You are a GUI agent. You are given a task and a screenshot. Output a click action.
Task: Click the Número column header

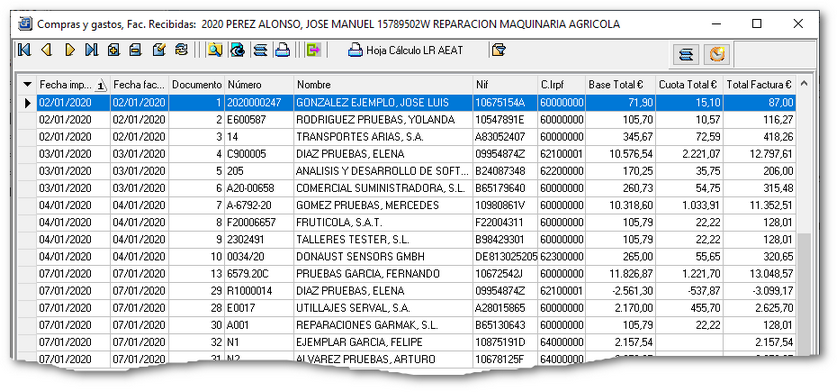coord(259,84)
